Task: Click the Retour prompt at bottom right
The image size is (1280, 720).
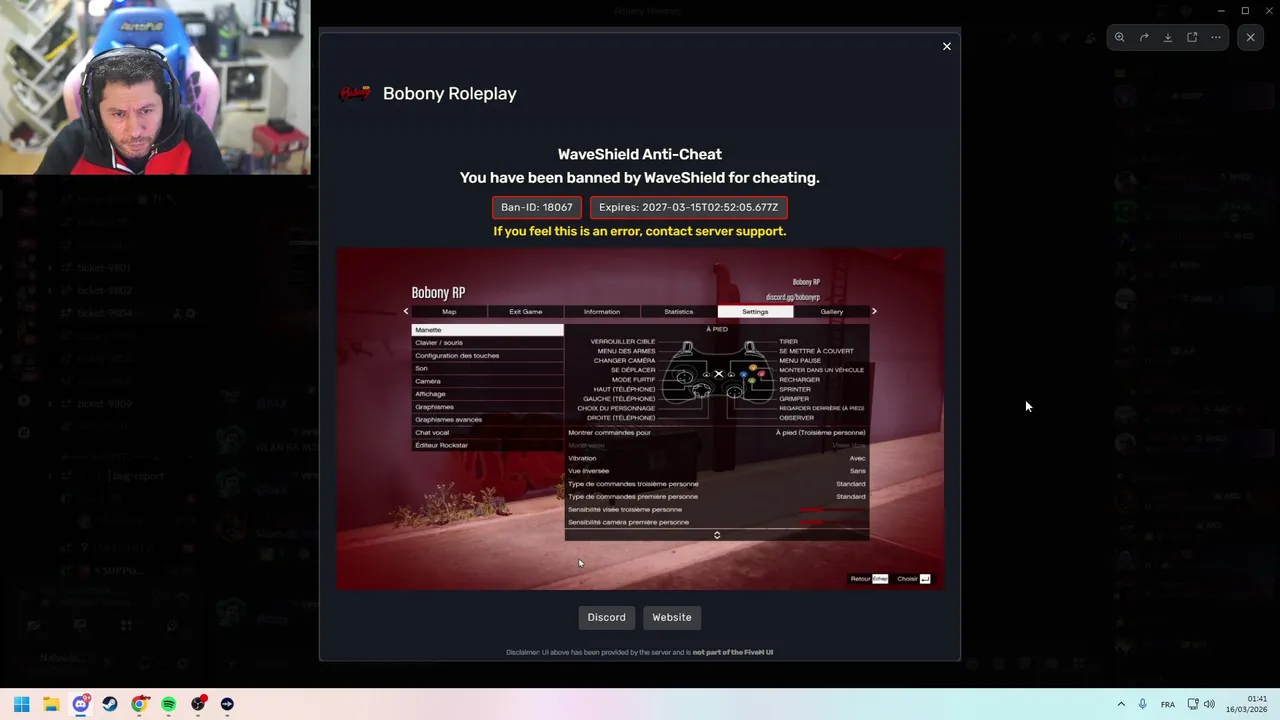Action: click(x=869, y=579)
